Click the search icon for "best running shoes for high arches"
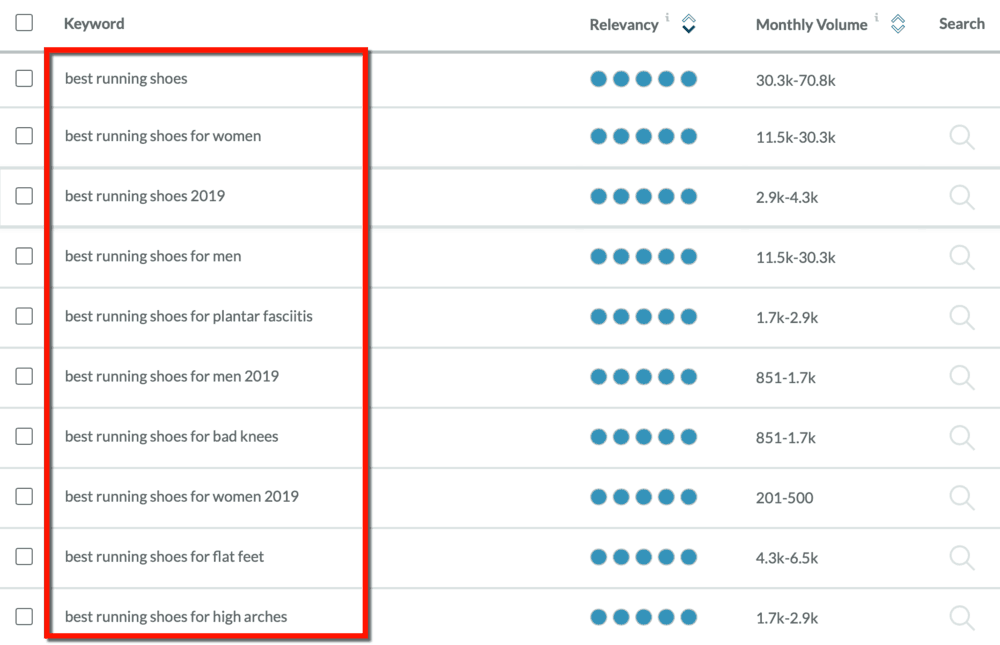Viewport: 1000px width, 645px height. [x=962, y=617]
